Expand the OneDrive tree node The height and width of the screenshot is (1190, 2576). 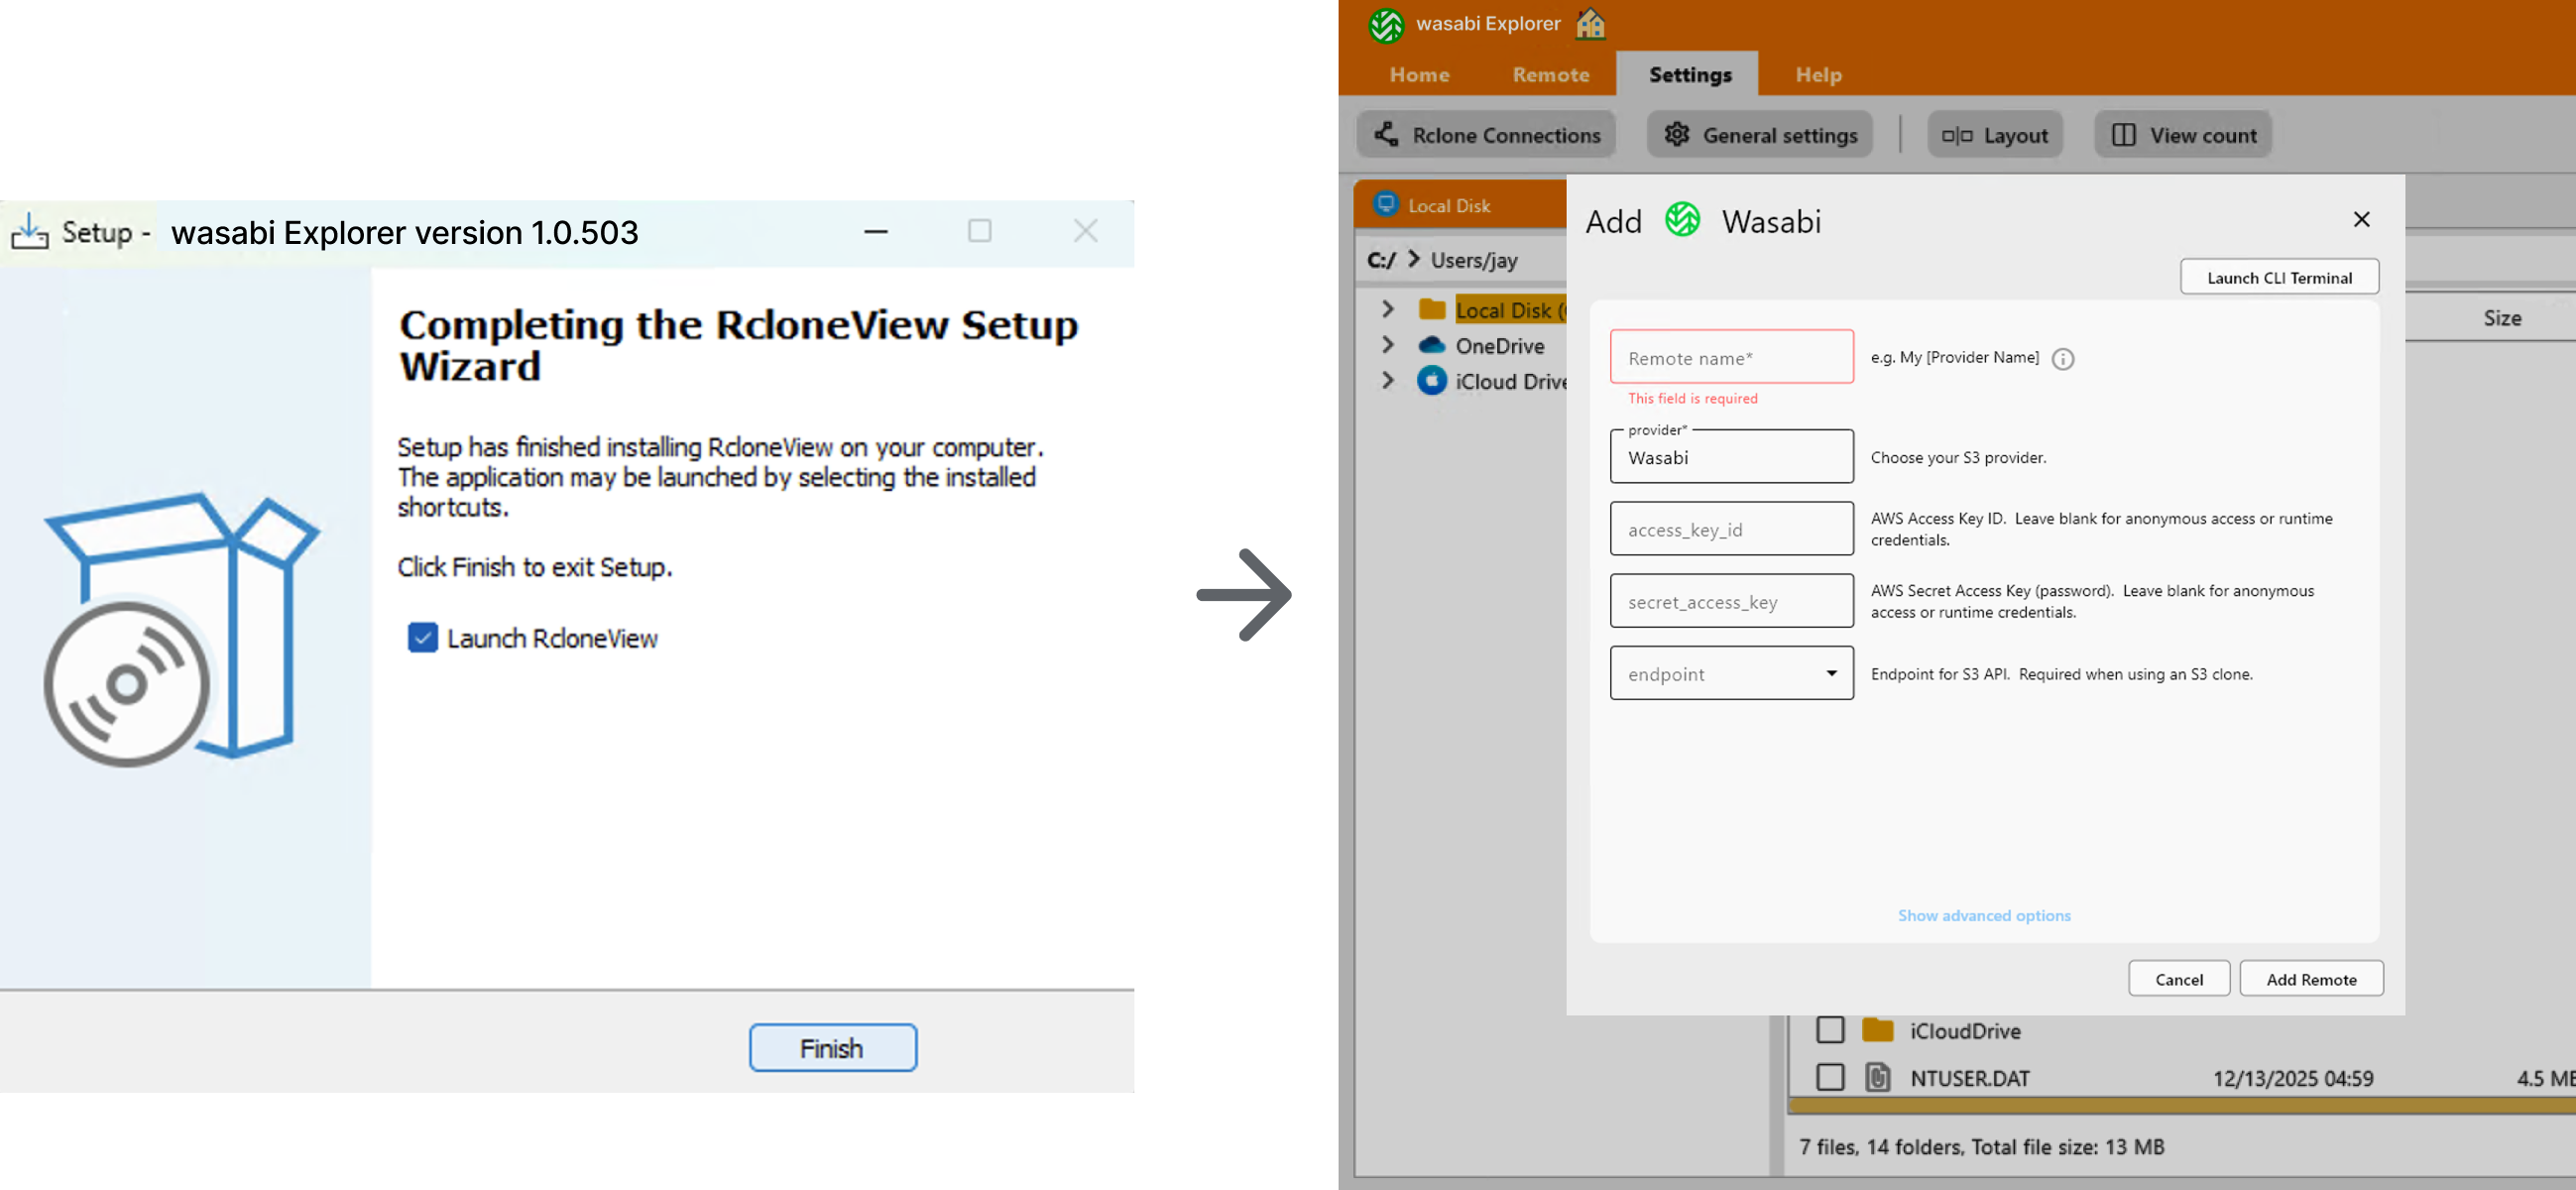tap(1388, 346)
